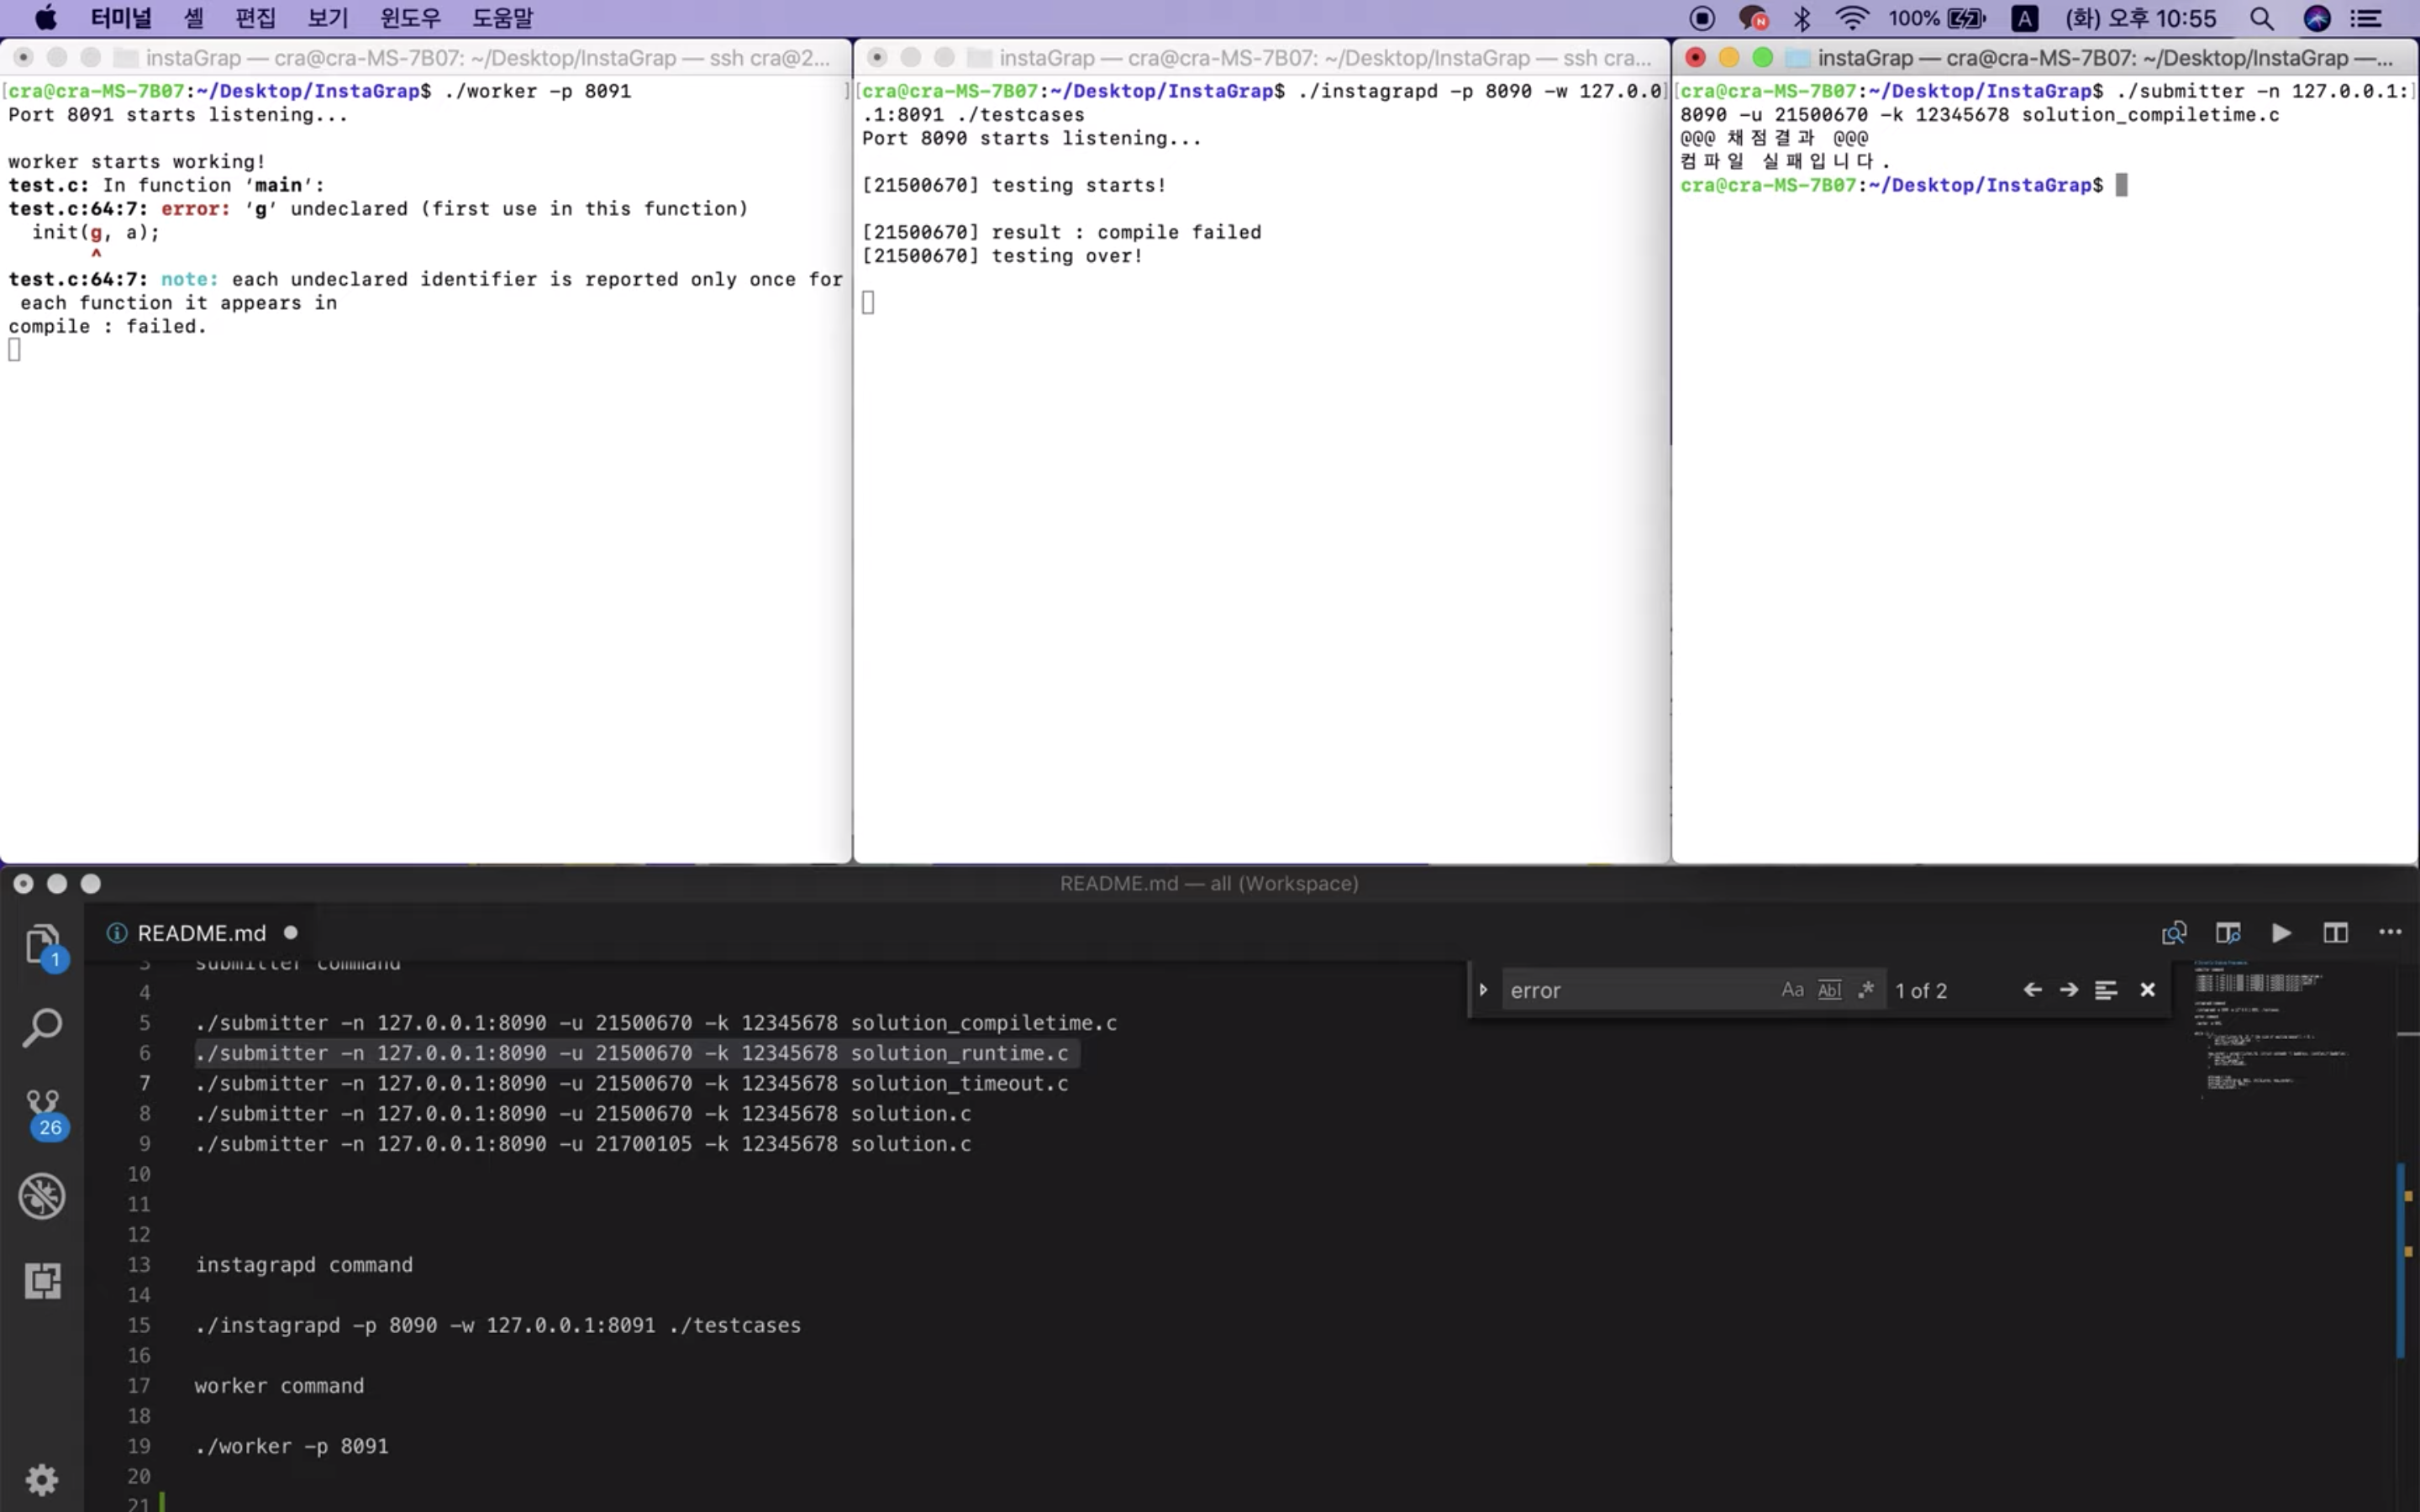Open the 편집 menu in menu bar
Viewport: 2420px width, 1512px height.
click(255, 18)
